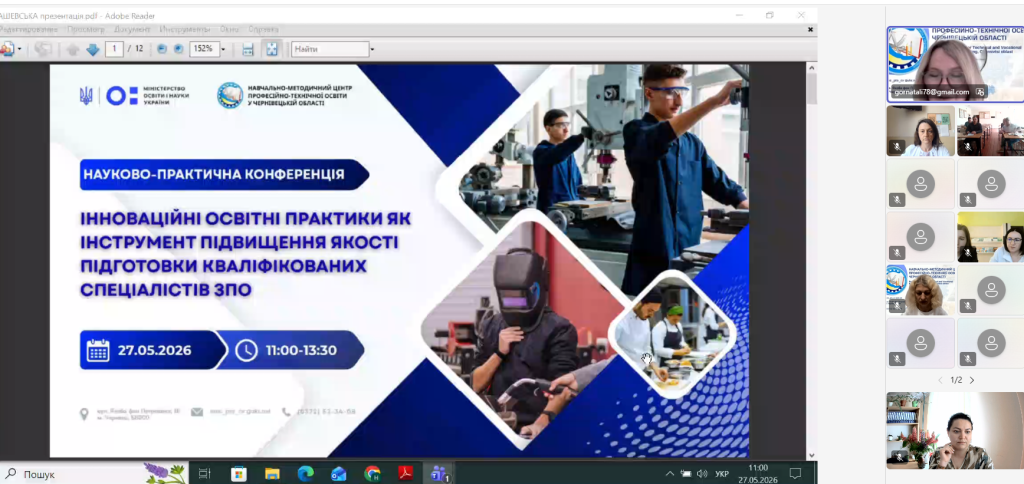Click the current page number box

114,49
